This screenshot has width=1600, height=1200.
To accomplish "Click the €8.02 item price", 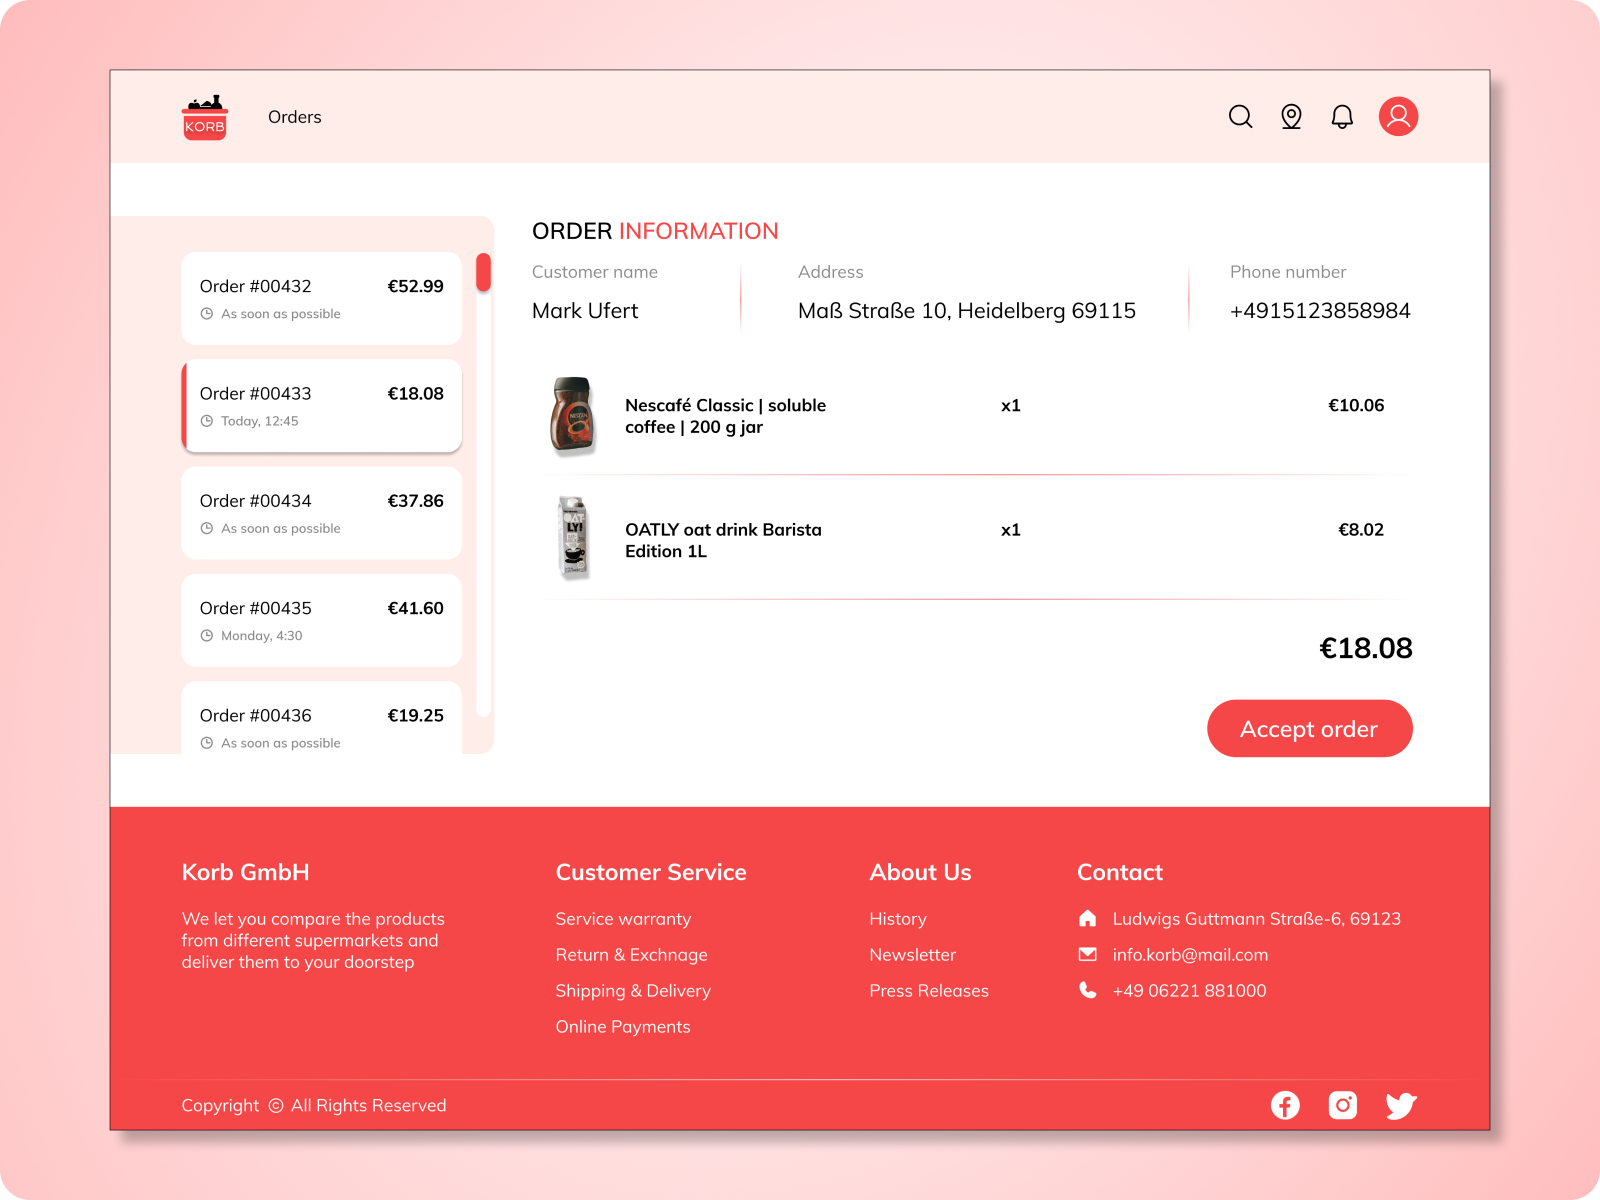I will pyautogui.click(x=1361, y=530).
